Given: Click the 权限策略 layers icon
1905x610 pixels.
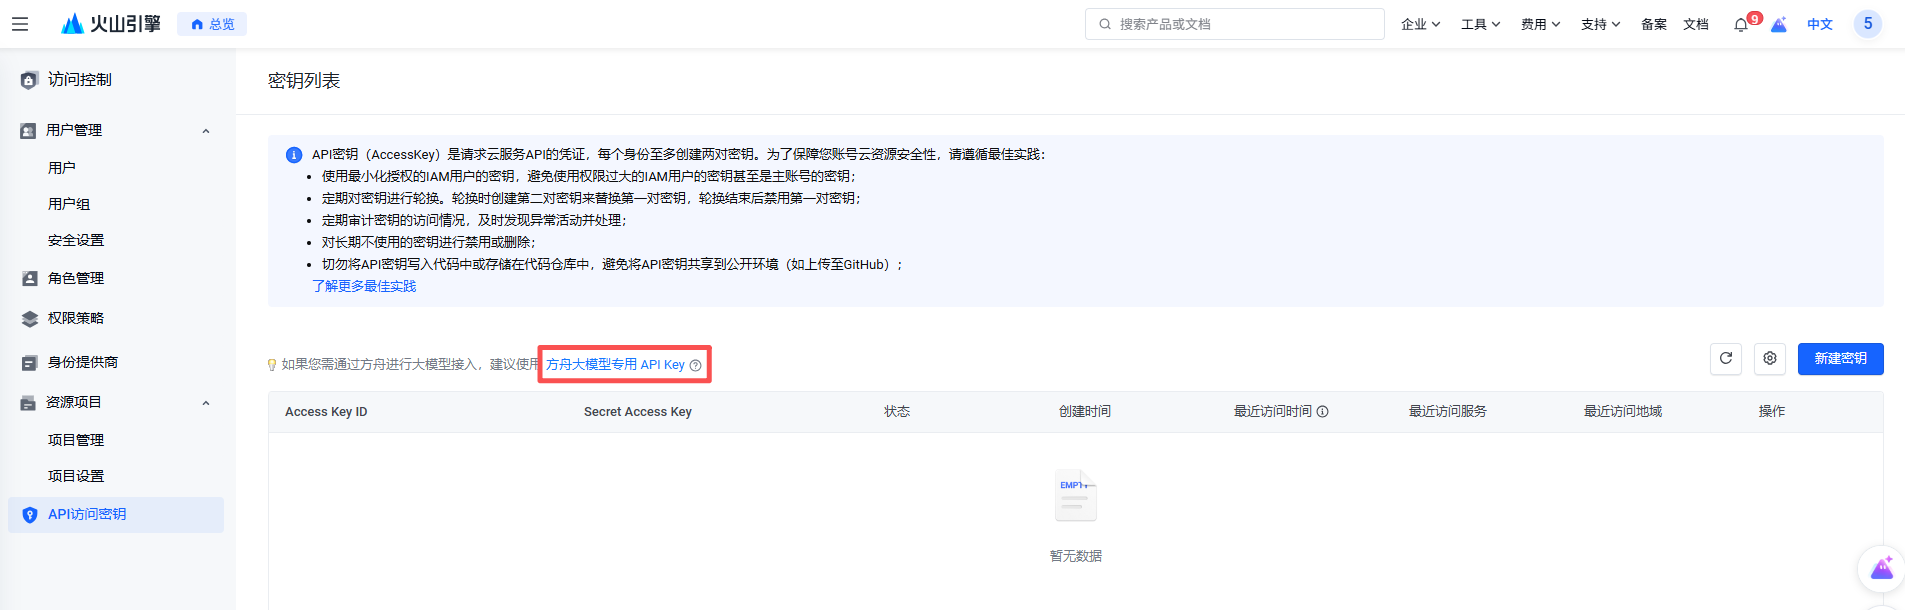Looking at the screenshot, I should click(x=29, y=319).
